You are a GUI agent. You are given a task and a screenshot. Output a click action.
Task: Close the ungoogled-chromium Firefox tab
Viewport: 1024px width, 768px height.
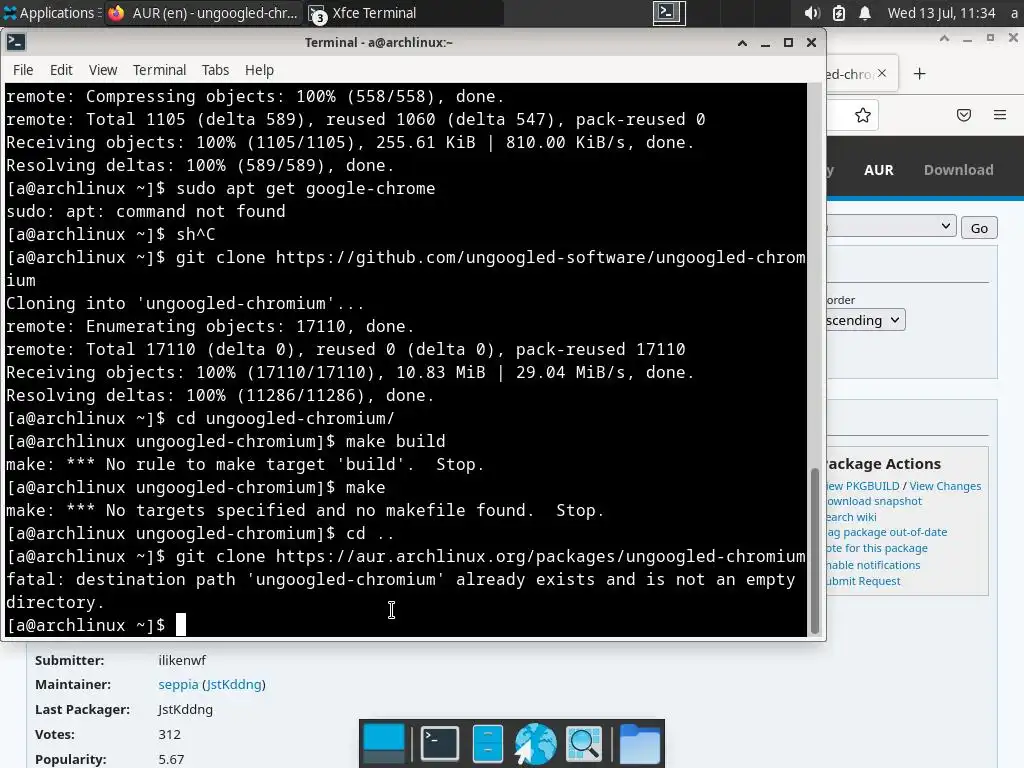pyautogui.click(x=882, y=73)
